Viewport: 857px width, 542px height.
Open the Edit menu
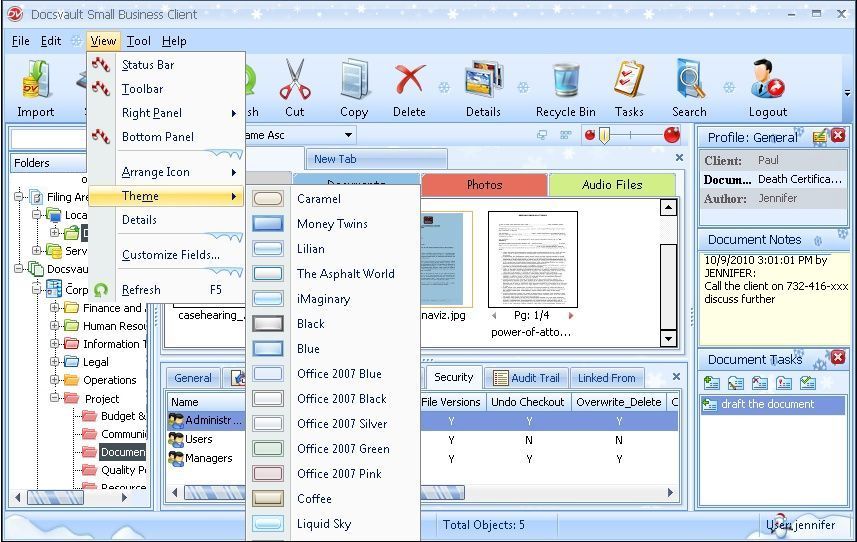tap(51, 41)
